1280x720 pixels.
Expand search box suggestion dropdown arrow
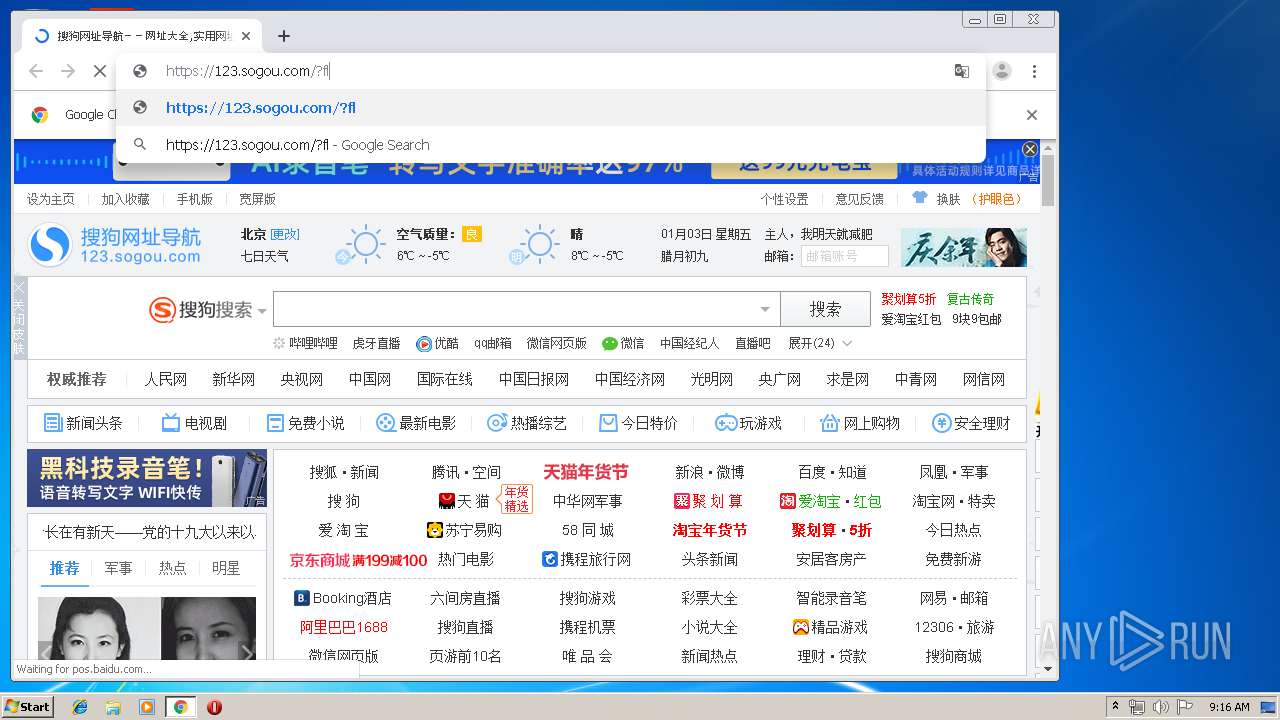pyautogui.click(x=765, y=310)
